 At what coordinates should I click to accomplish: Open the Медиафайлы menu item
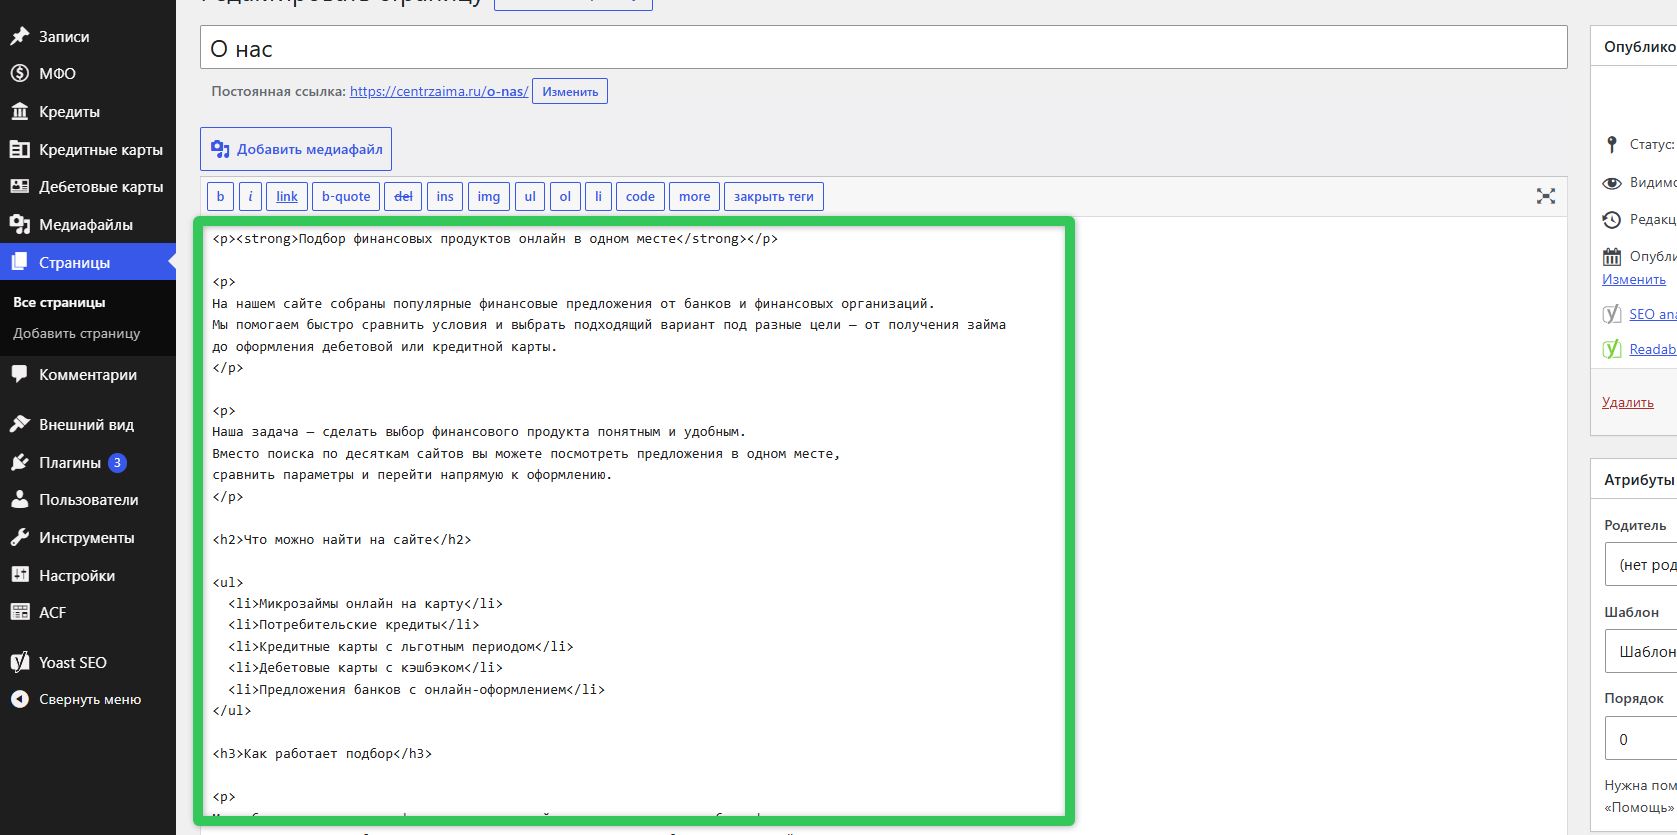(88, 225)
